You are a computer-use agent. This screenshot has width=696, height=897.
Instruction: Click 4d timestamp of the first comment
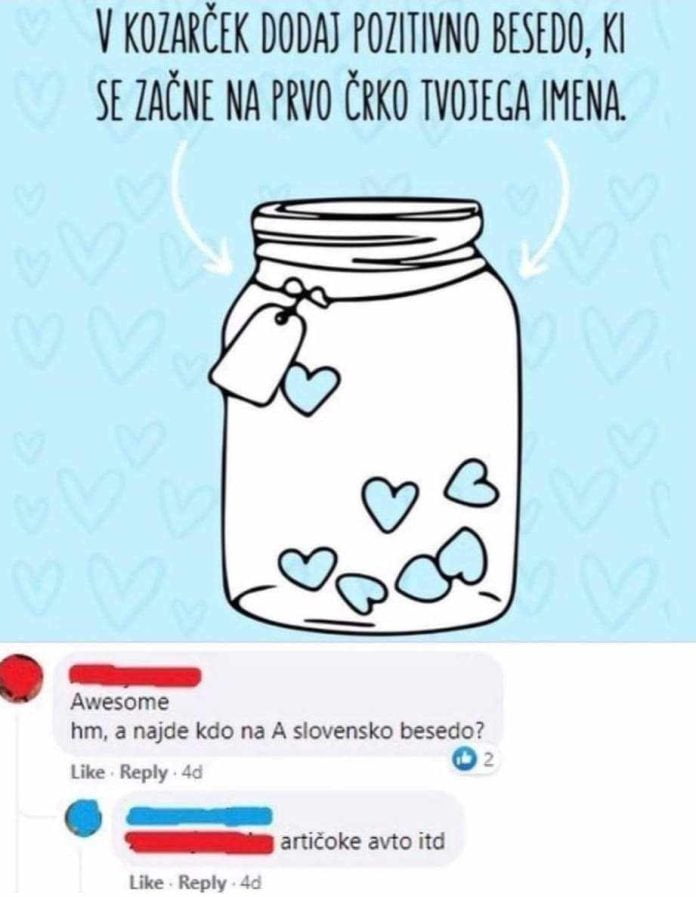[192, 772]
